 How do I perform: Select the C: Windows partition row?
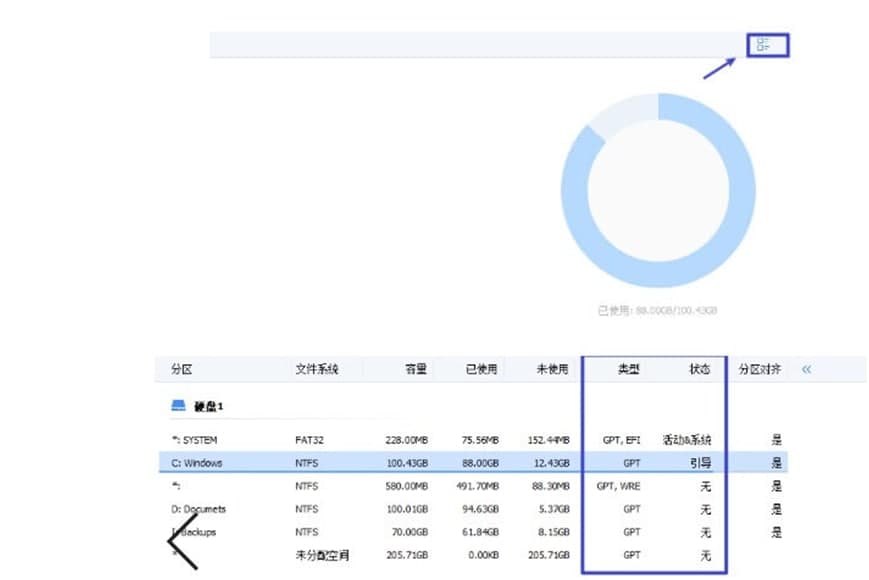[473, 463]
